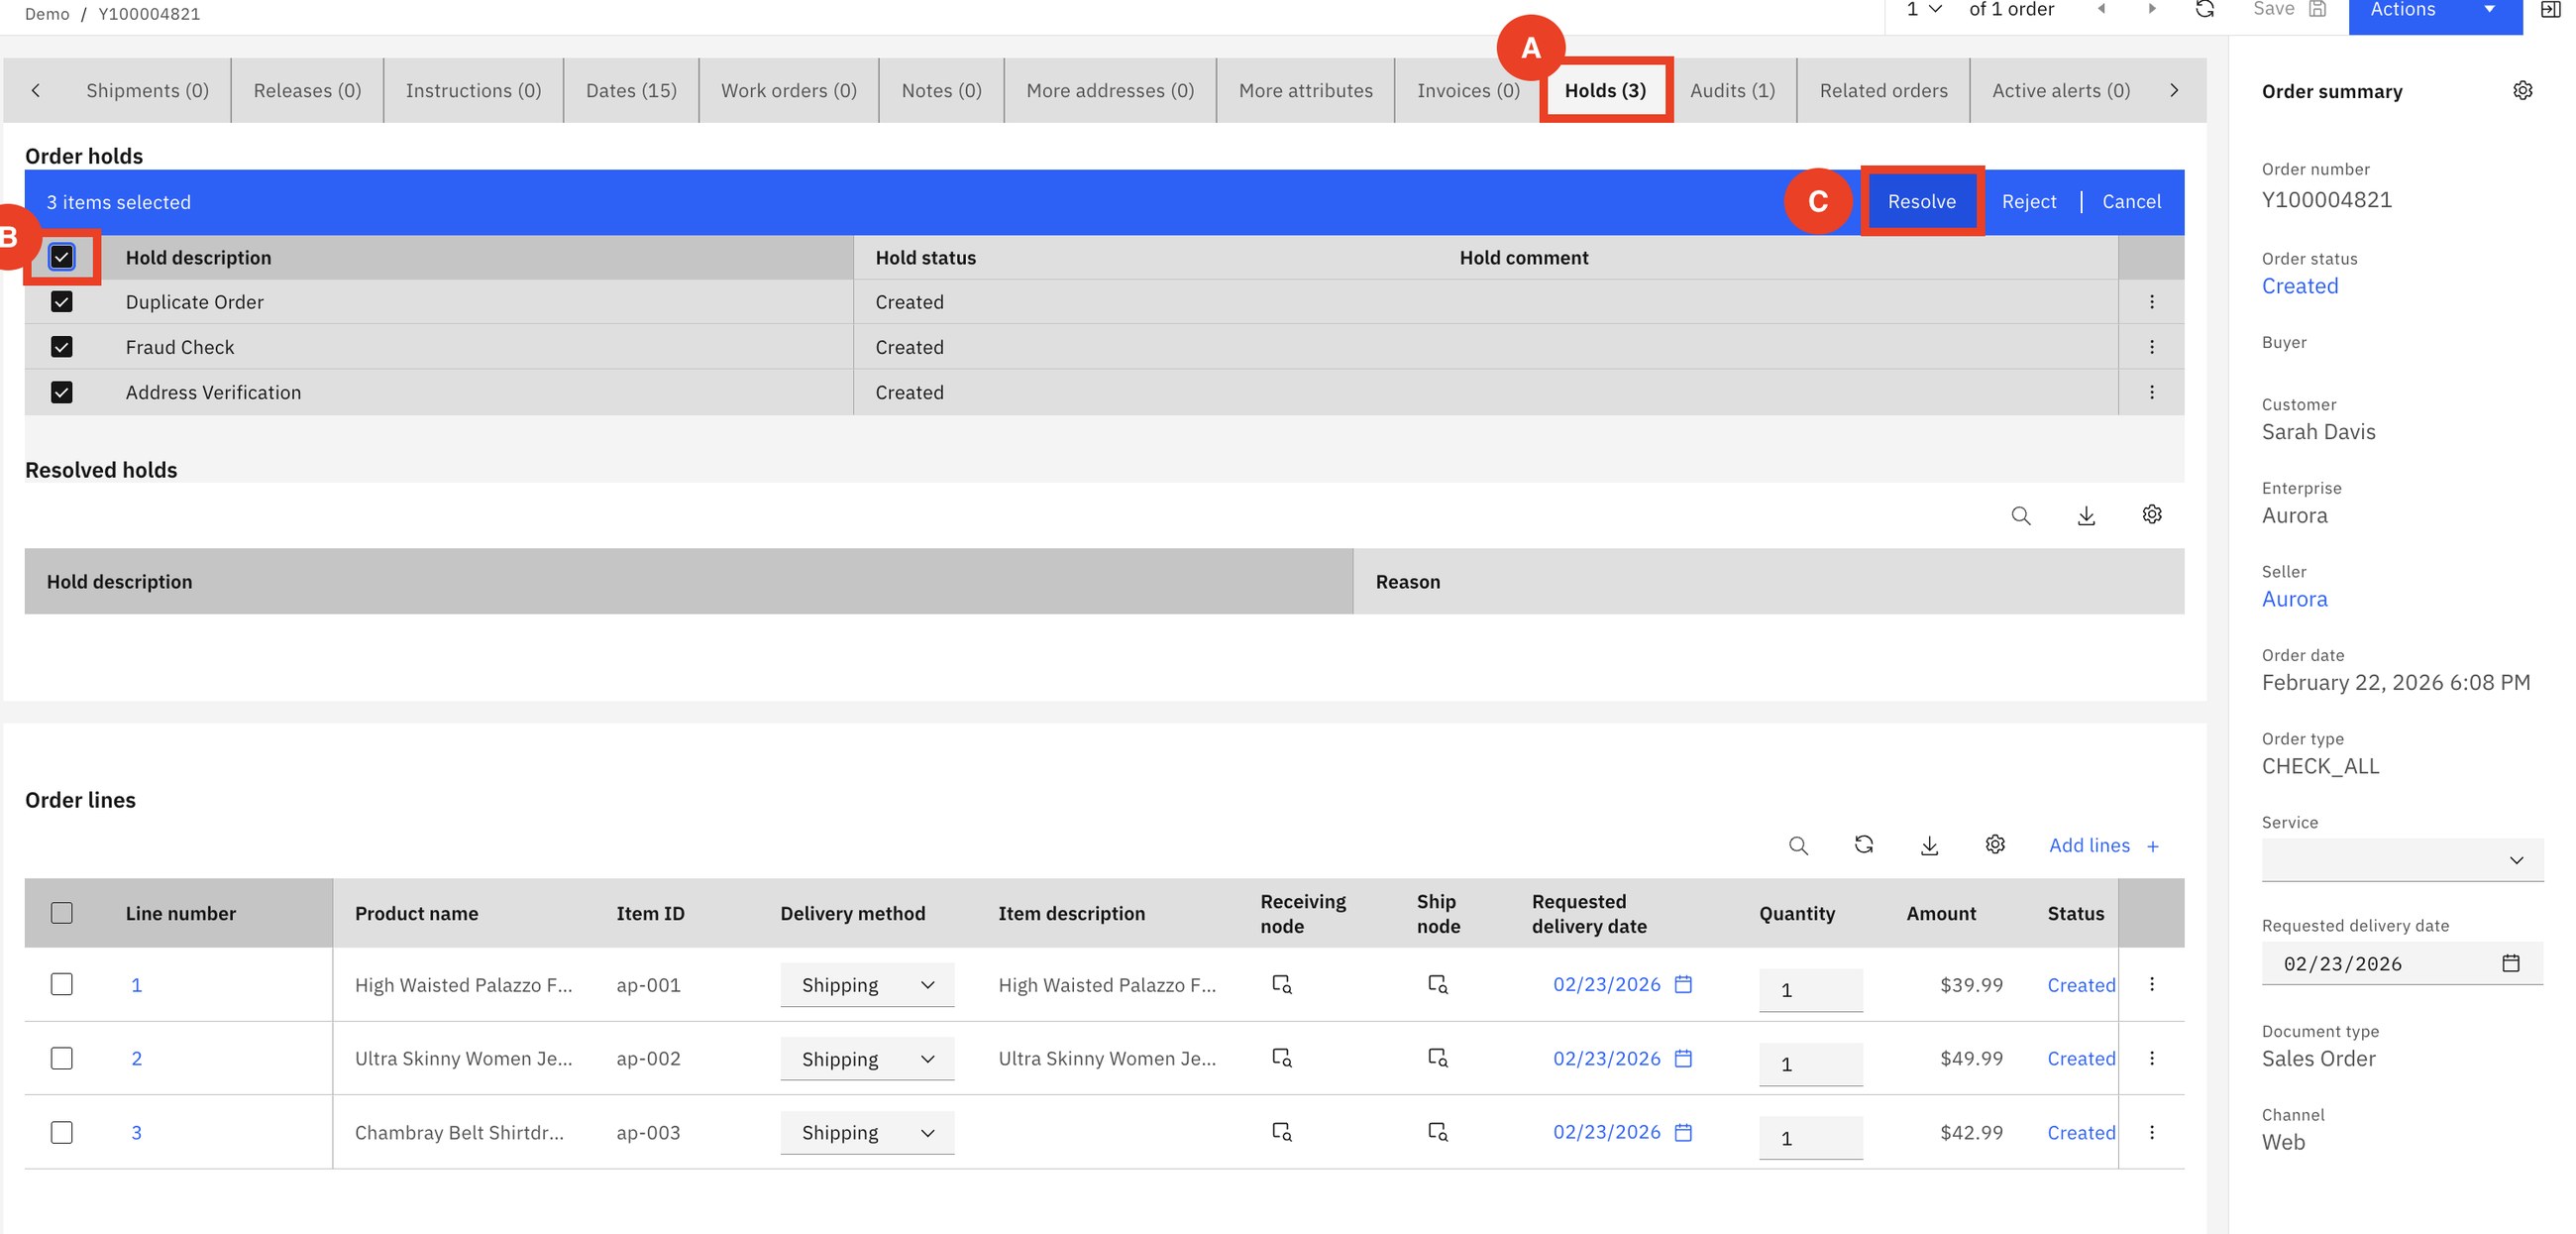This screenshot has width=2576, height=1234.
Task: Open Order lines table settings gear
Action: point(1995,845)
